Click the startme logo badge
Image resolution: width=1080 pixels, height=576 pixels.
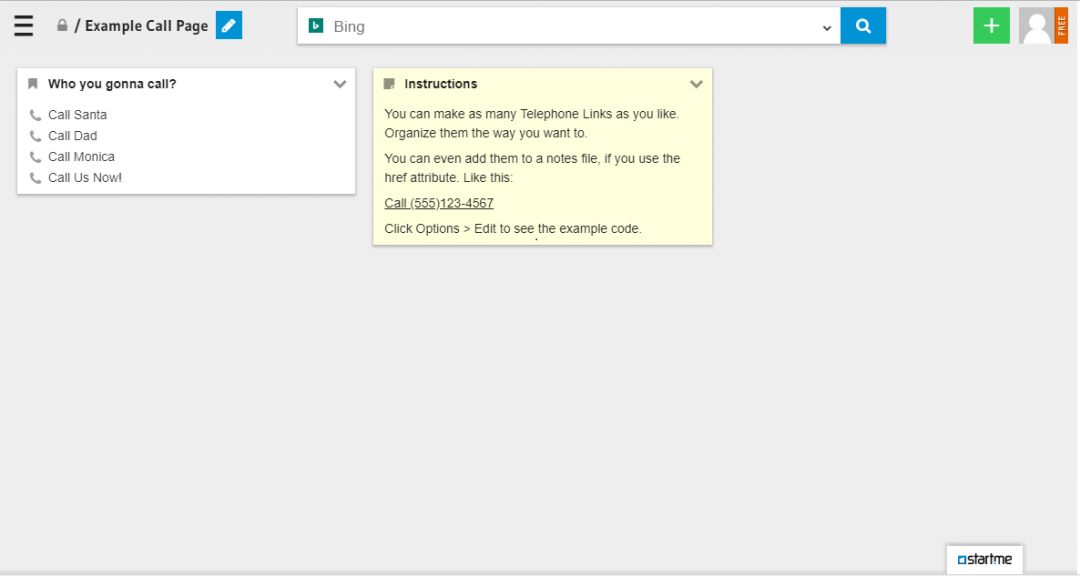pyautogui.click(x=984, y=559)
